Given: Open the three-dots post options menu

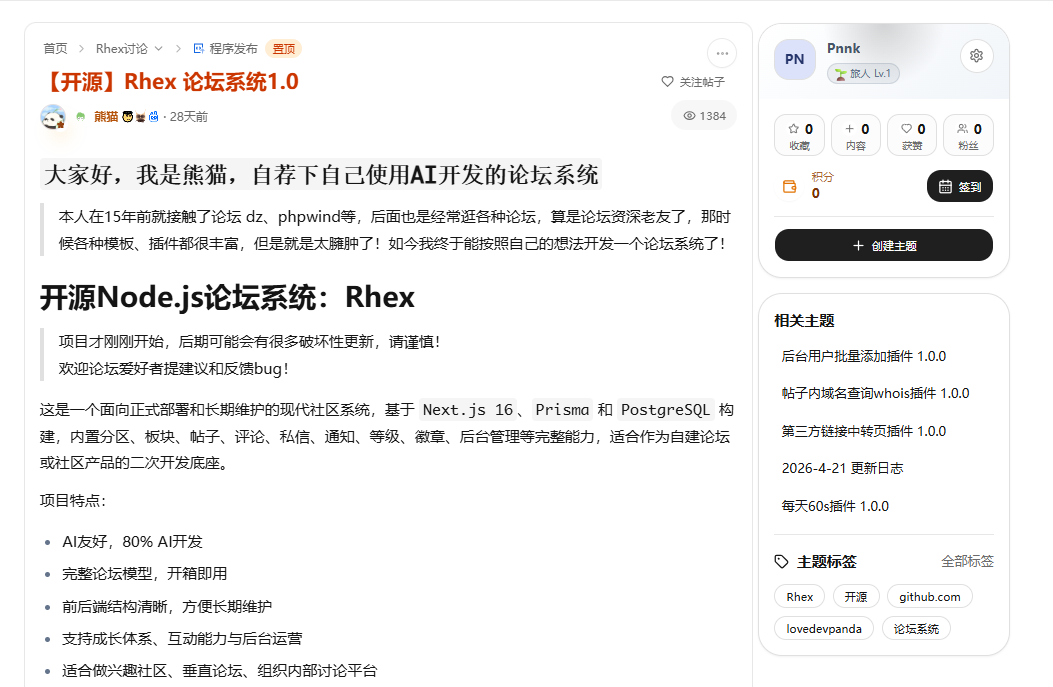Looking at the screenshot, I should (x=722, y=54).
